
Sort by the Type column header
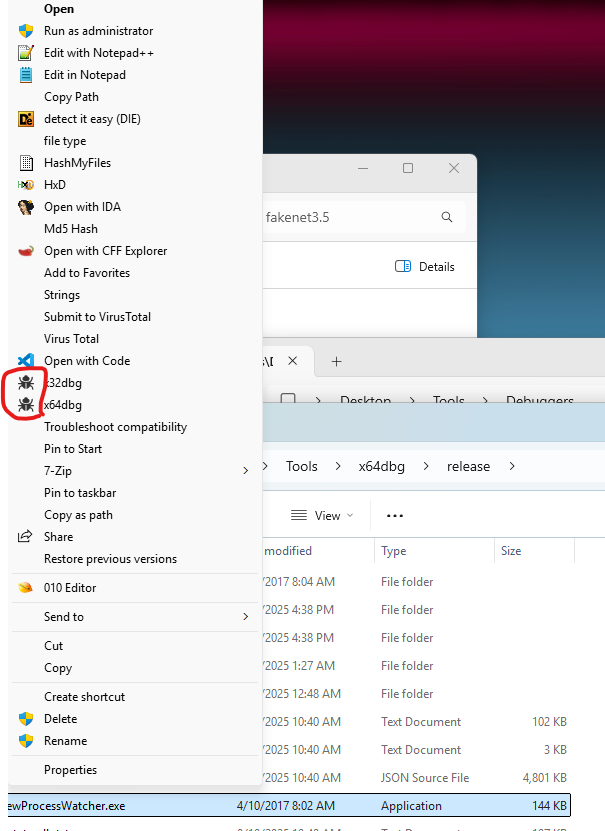(393, 551)
